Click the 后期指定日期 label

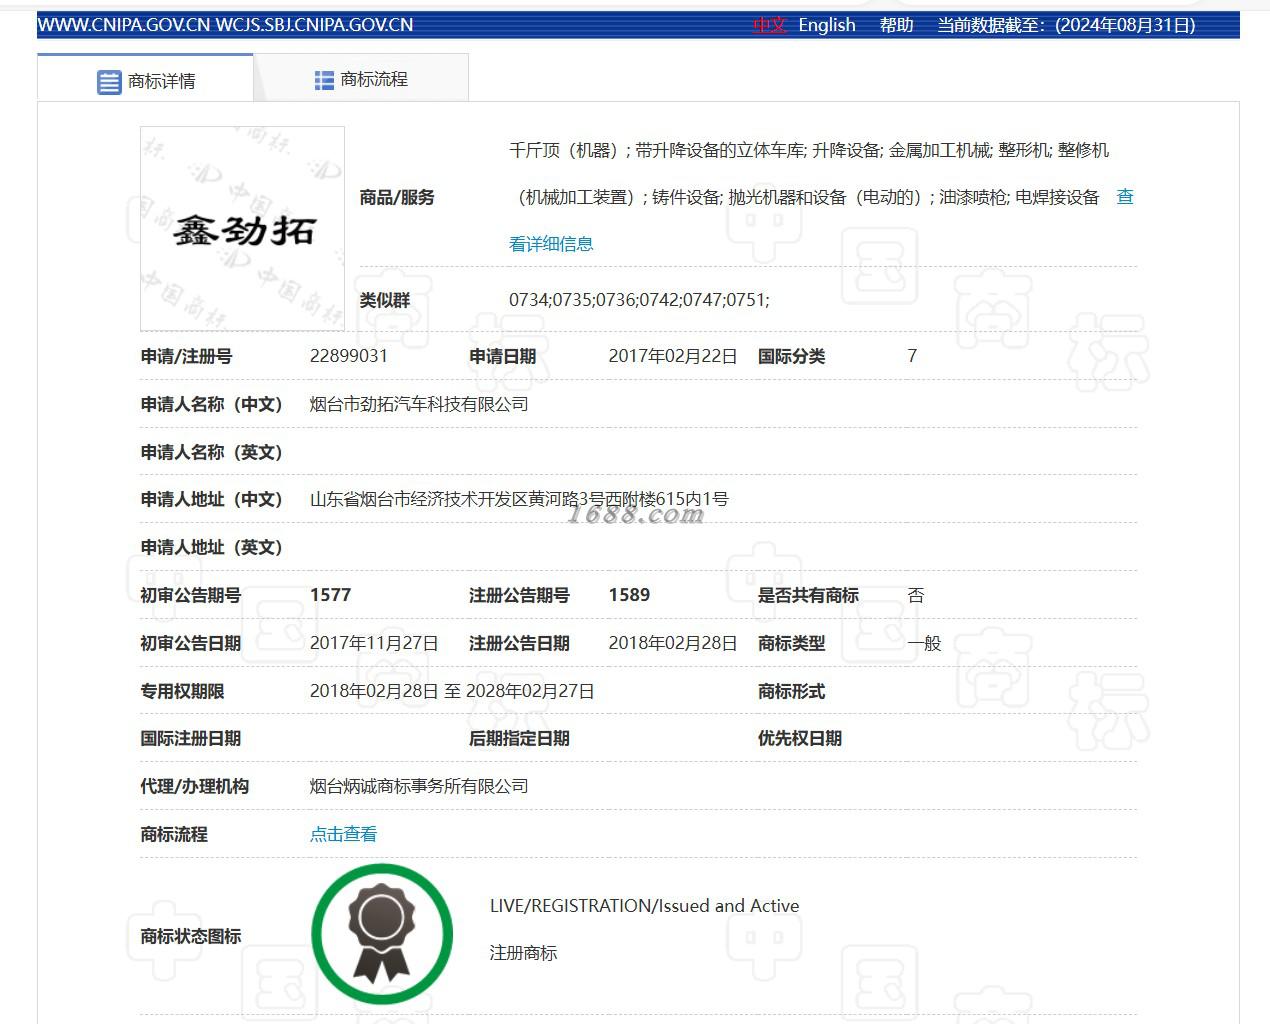click(519, 738)
